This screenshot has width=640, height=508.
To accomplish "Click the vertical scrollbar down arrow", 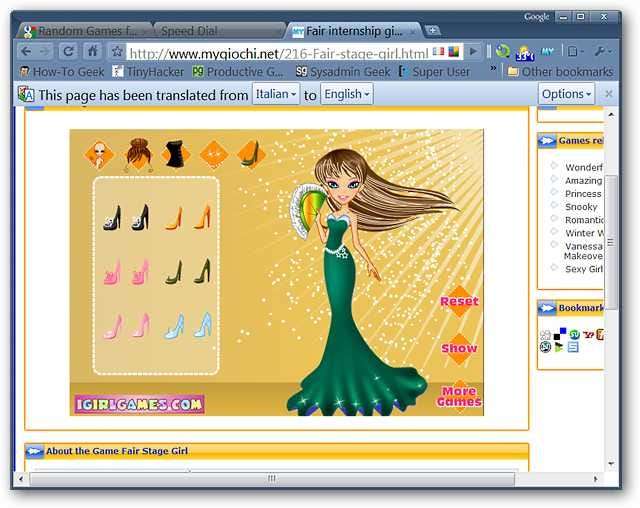I will tap(611, 464).
